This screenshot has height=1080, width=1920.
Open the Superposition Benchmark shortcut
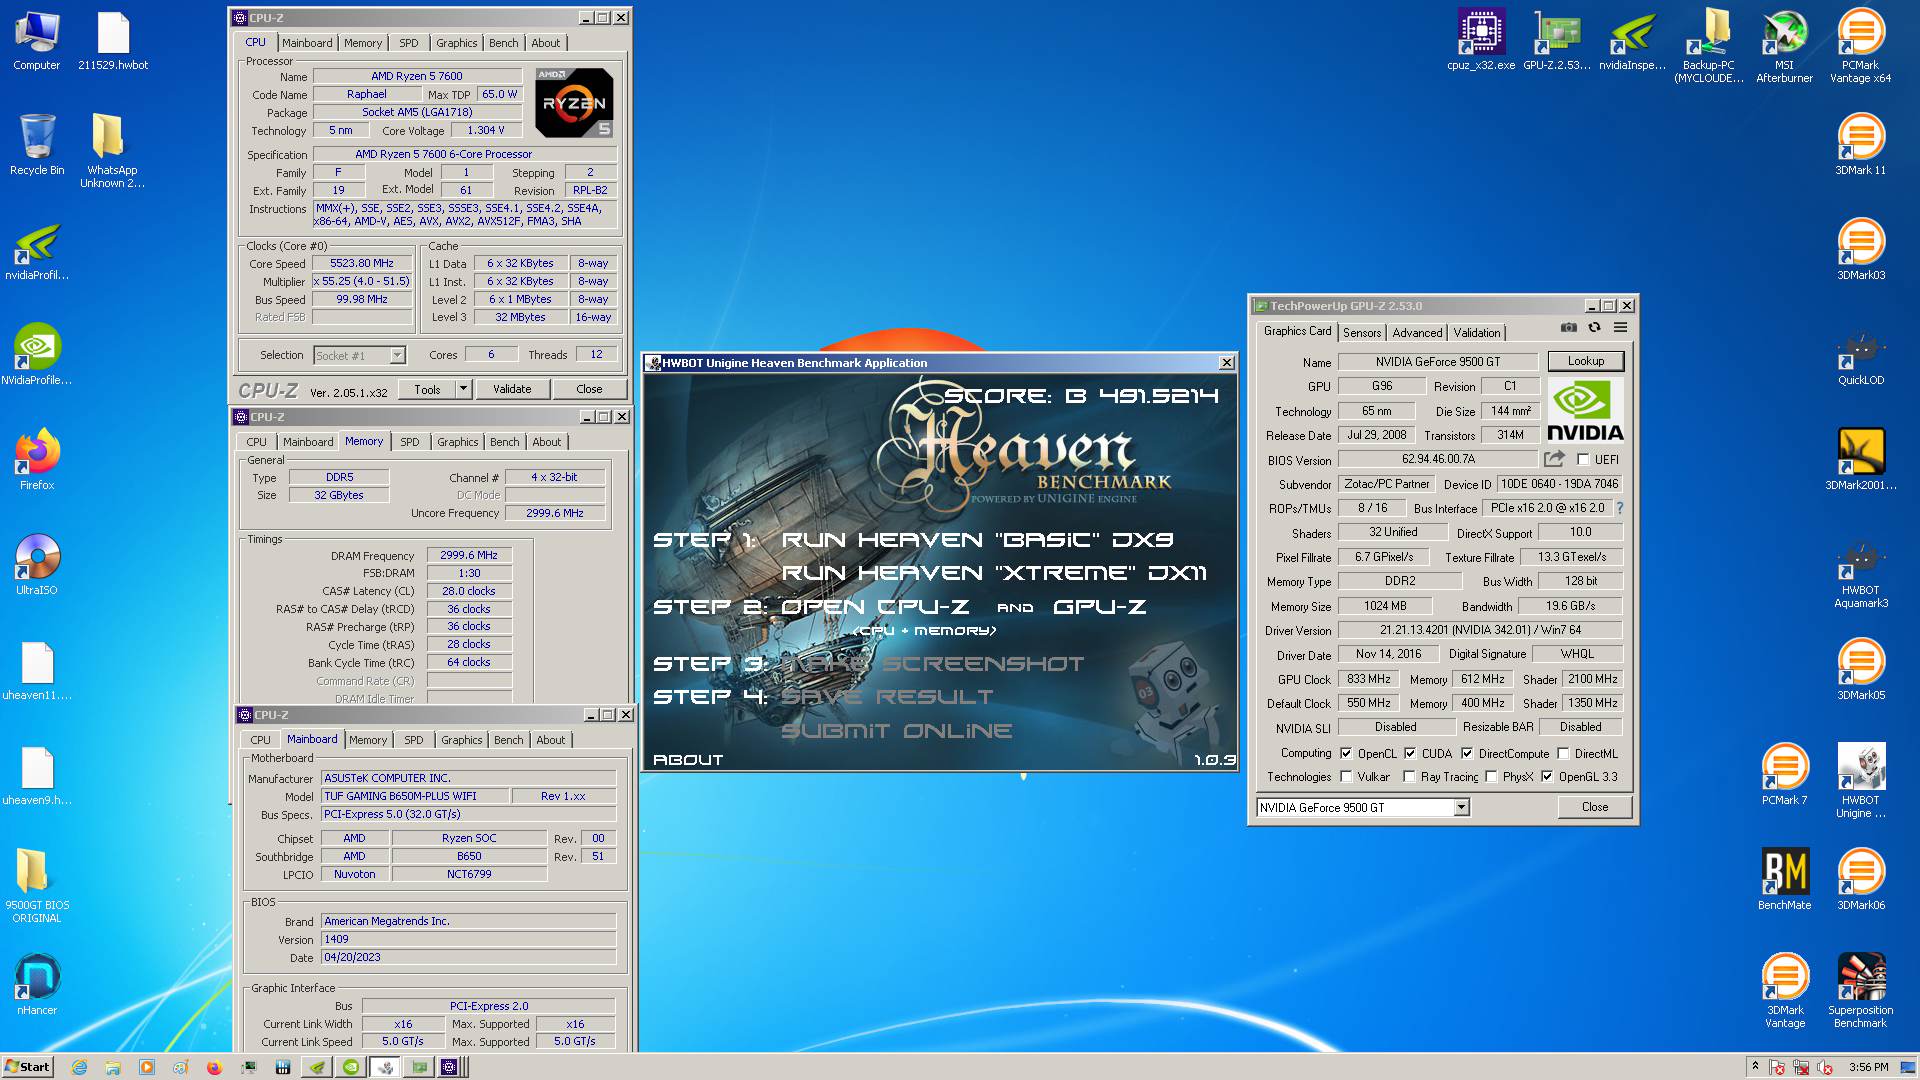[1860, 991]
